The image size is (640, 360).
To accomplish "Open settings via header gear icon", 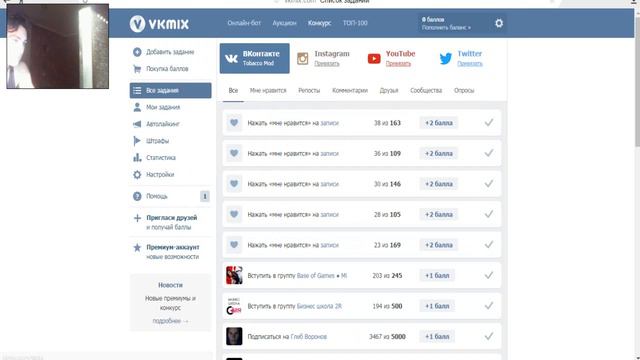I will [499, 23].
